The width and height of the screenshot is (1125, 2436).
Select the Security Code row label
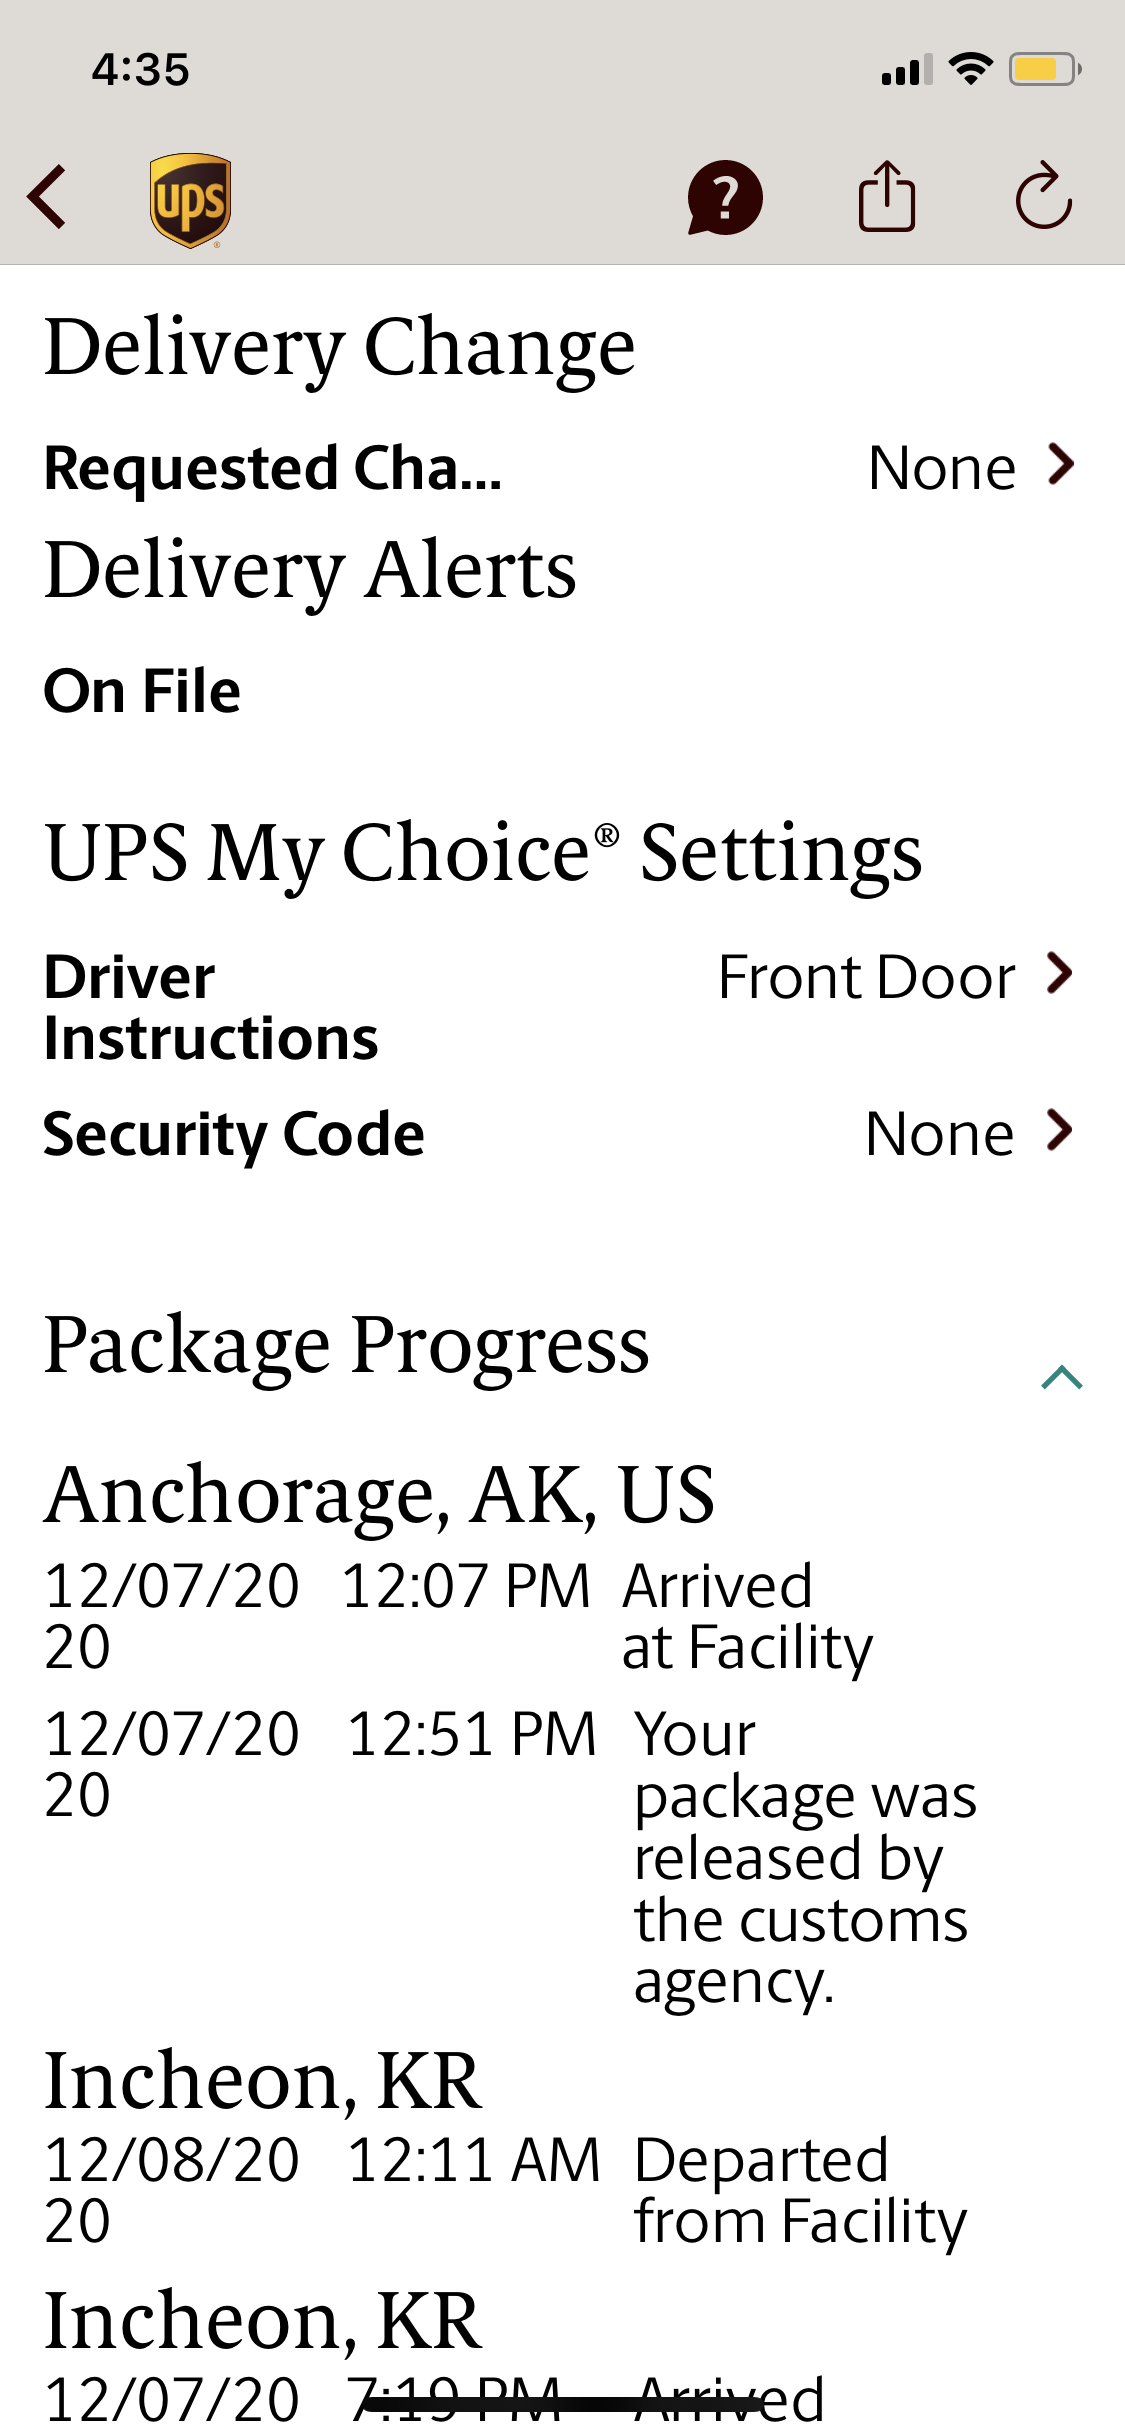pyautogui.click(x=234, y=1134)
